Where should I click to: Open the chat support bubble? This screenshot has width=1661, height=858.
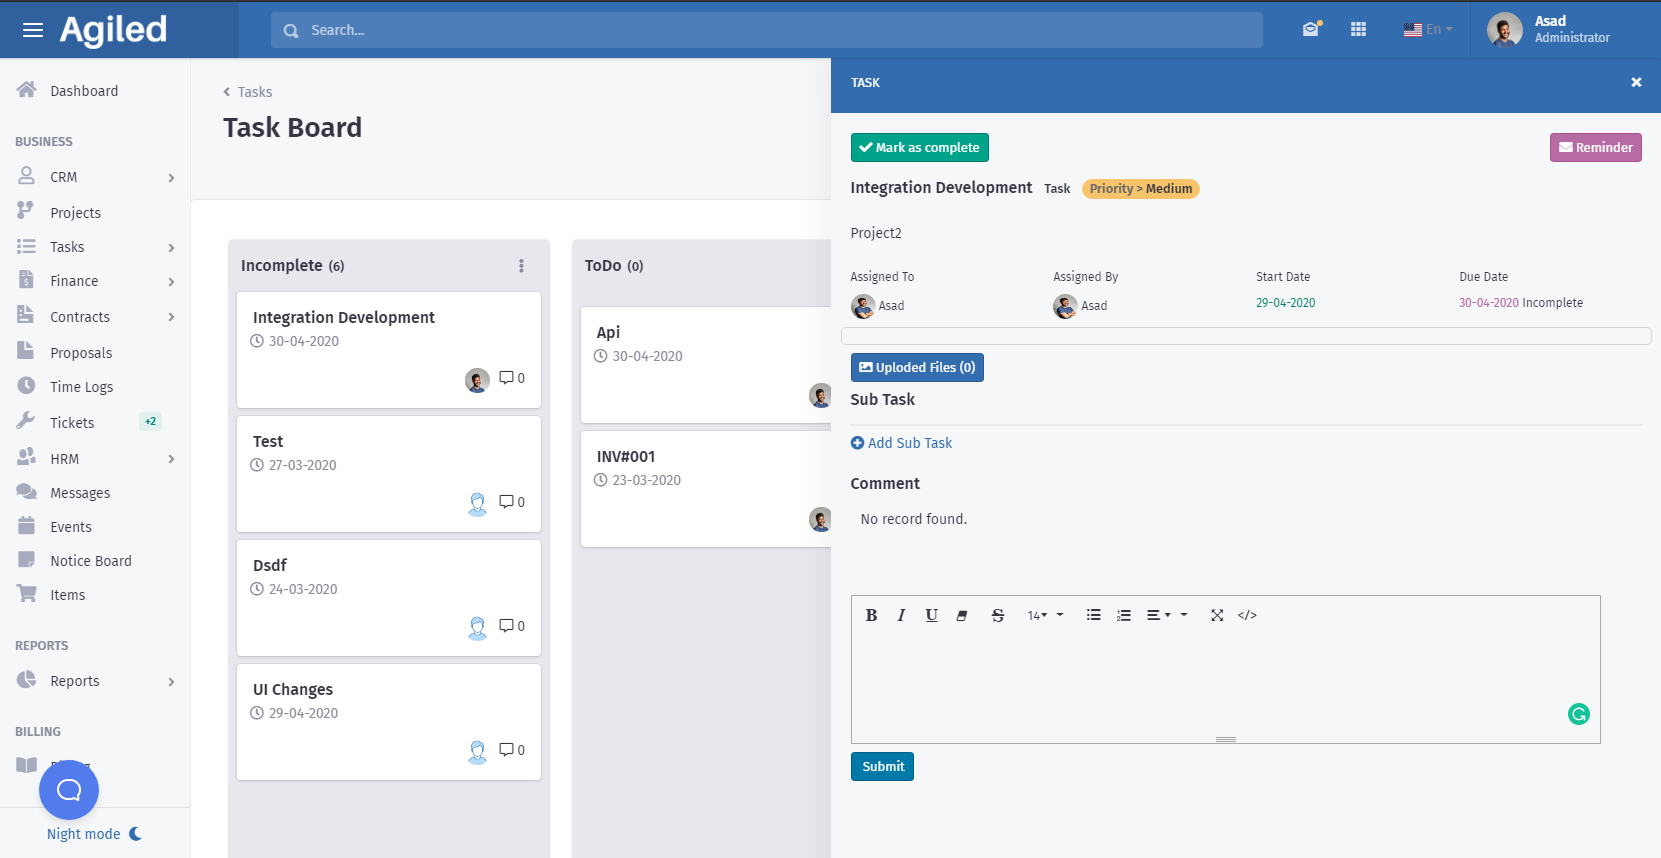point(69,790)
